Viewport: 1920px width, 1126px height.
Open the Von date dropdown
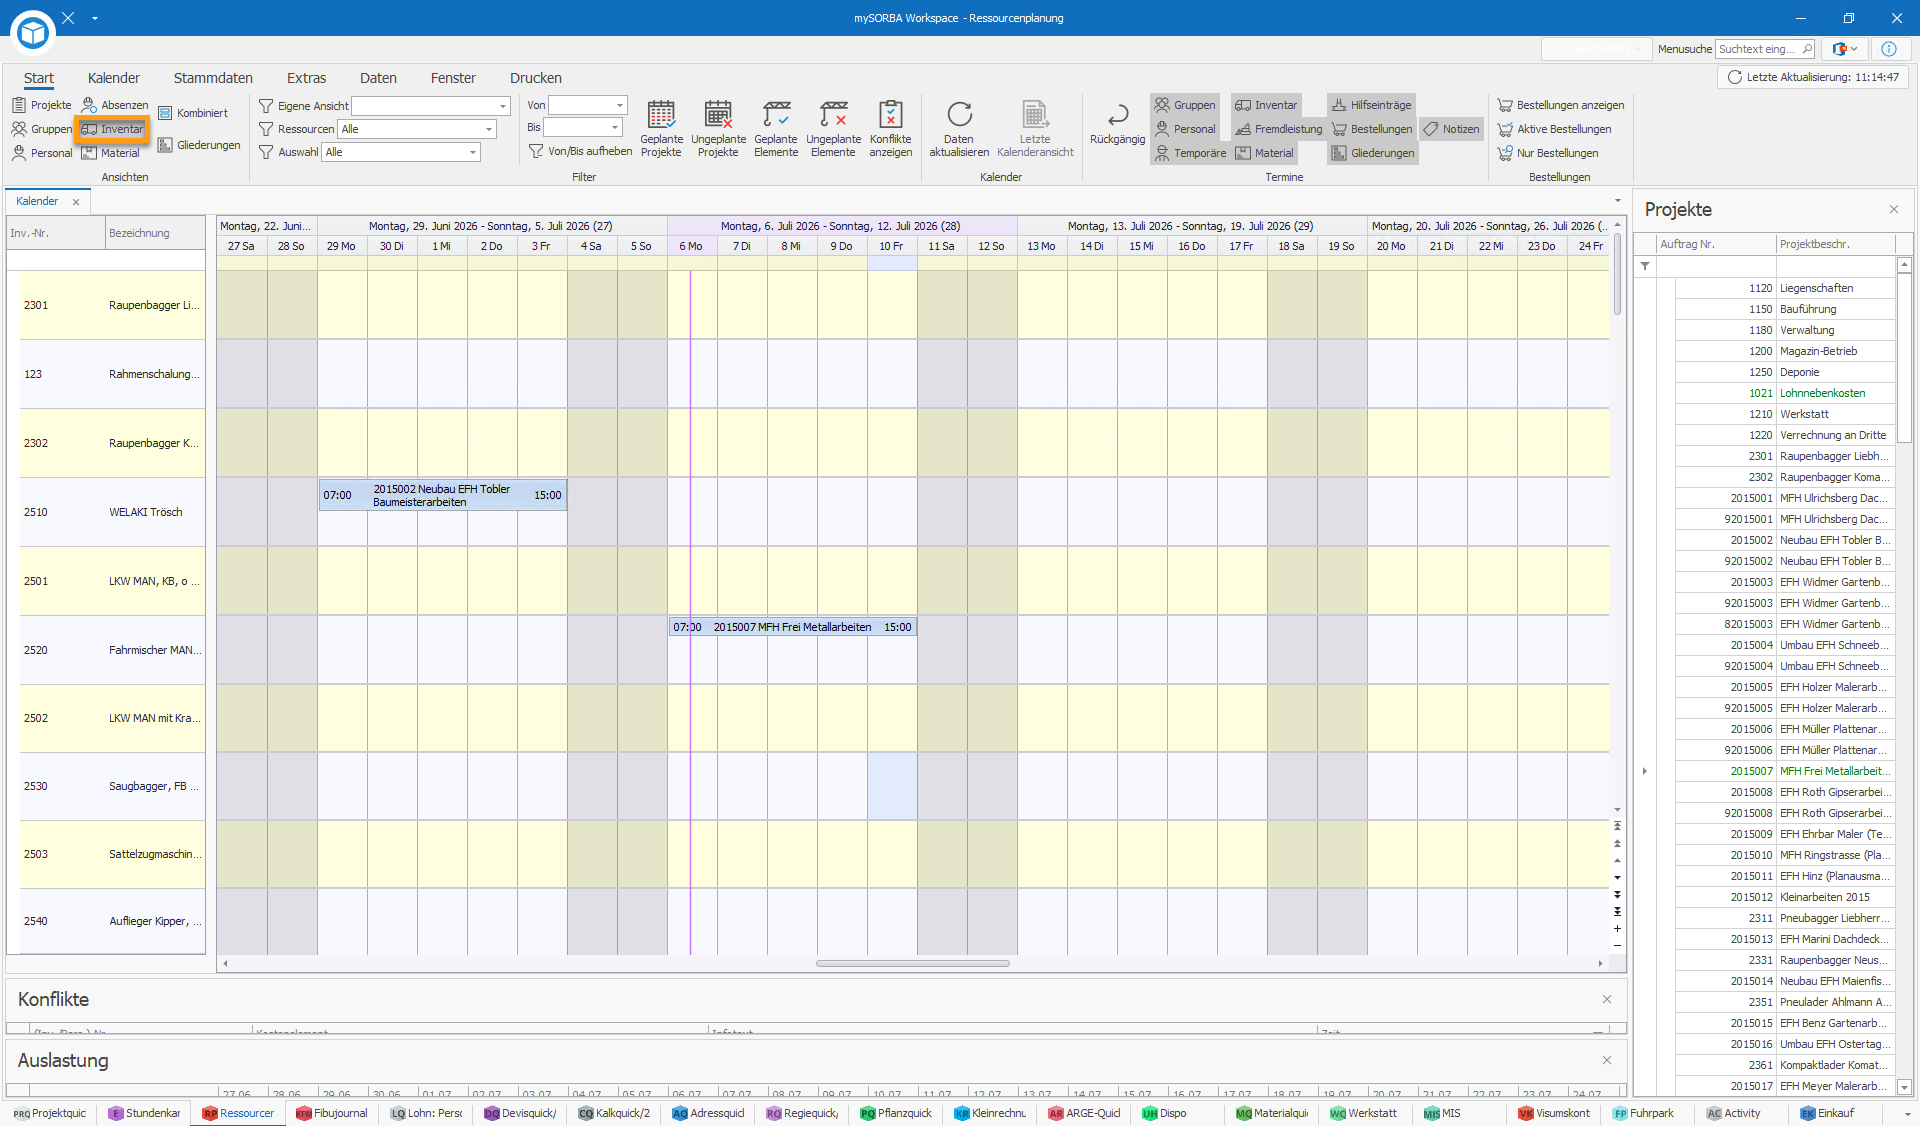pos(619,105)
